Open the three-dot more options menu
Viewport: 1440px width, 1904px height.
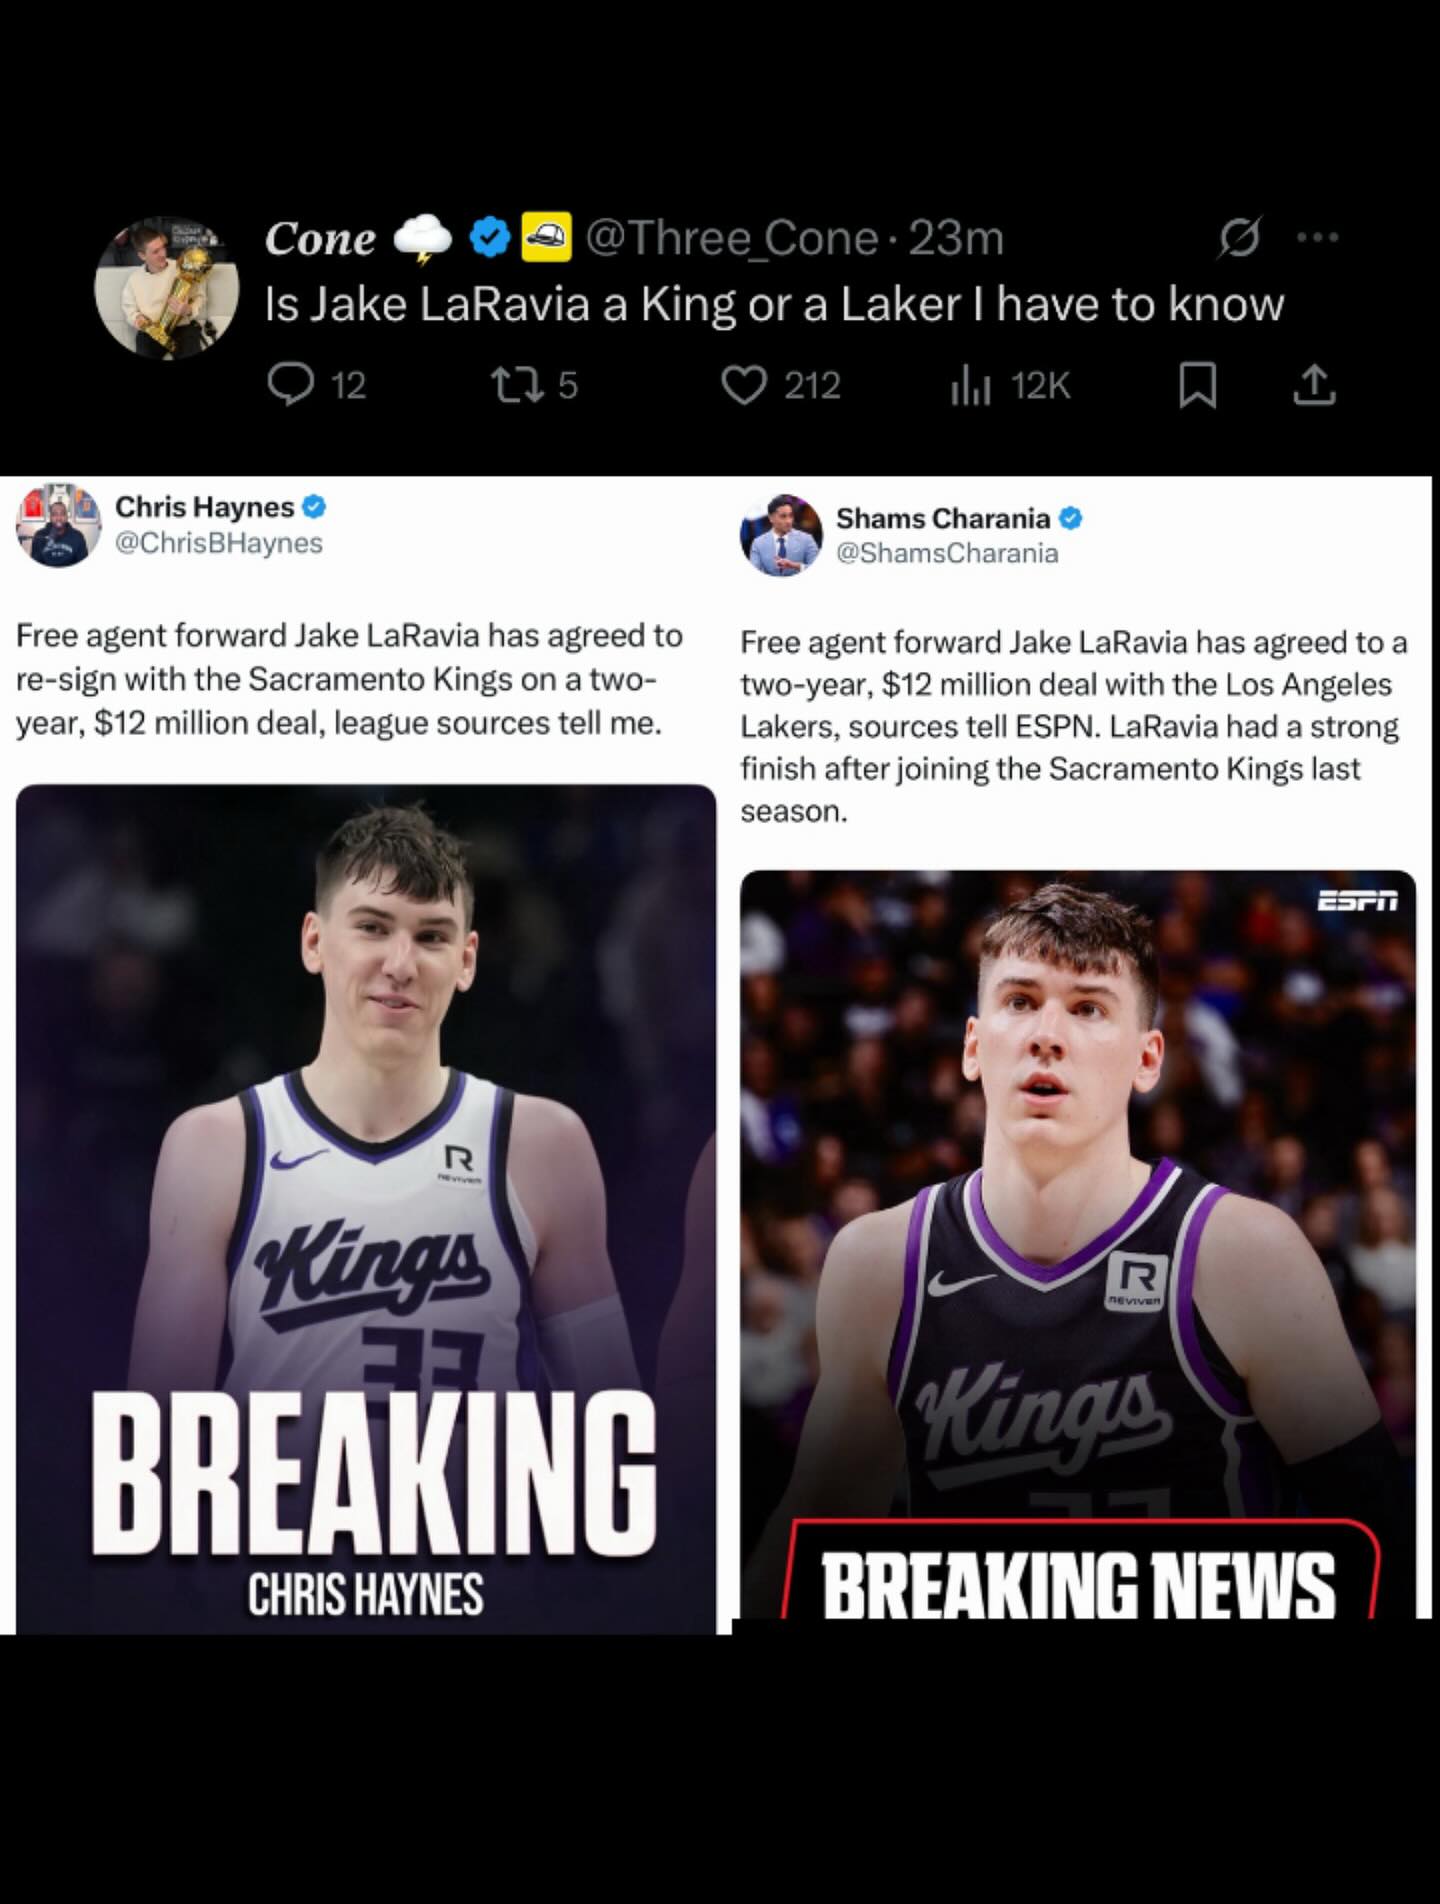pyautogui.click(x=1316, y=238)
